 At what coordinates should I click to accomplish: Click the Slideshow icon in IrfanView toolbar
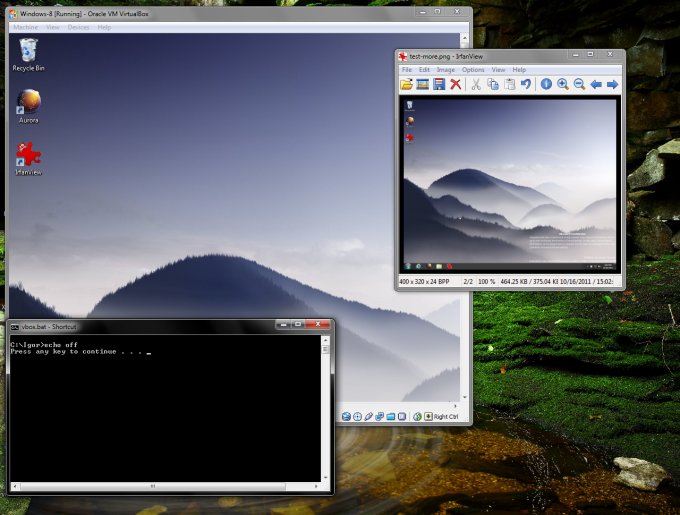coord(422,84)
